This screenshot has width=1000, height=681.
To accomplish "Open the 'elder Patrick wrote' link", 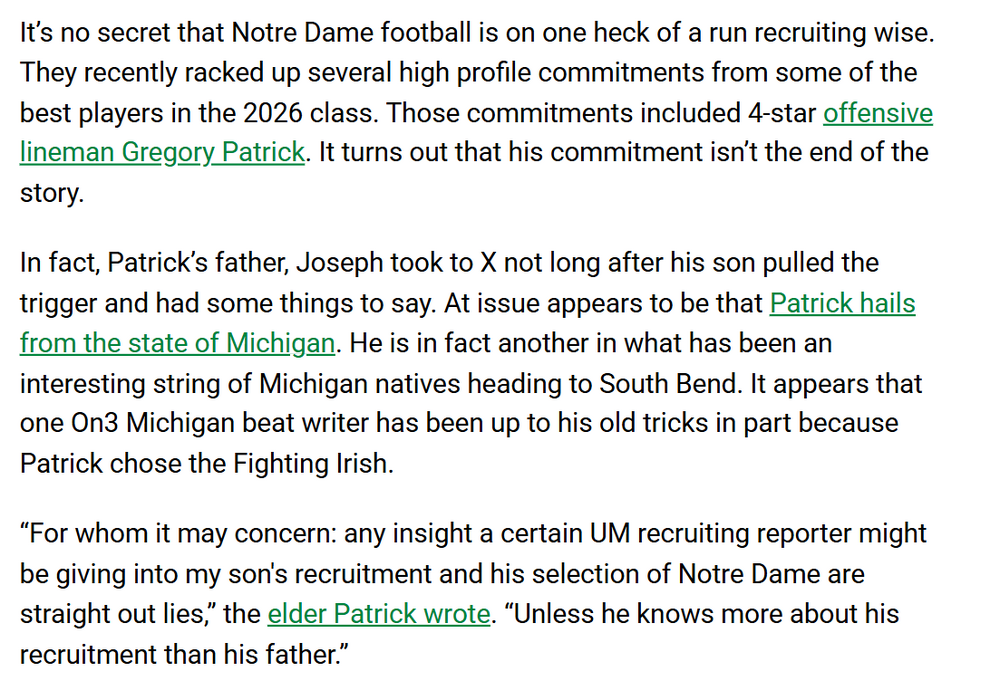I will pyautogui.click(x=379, y=614).
